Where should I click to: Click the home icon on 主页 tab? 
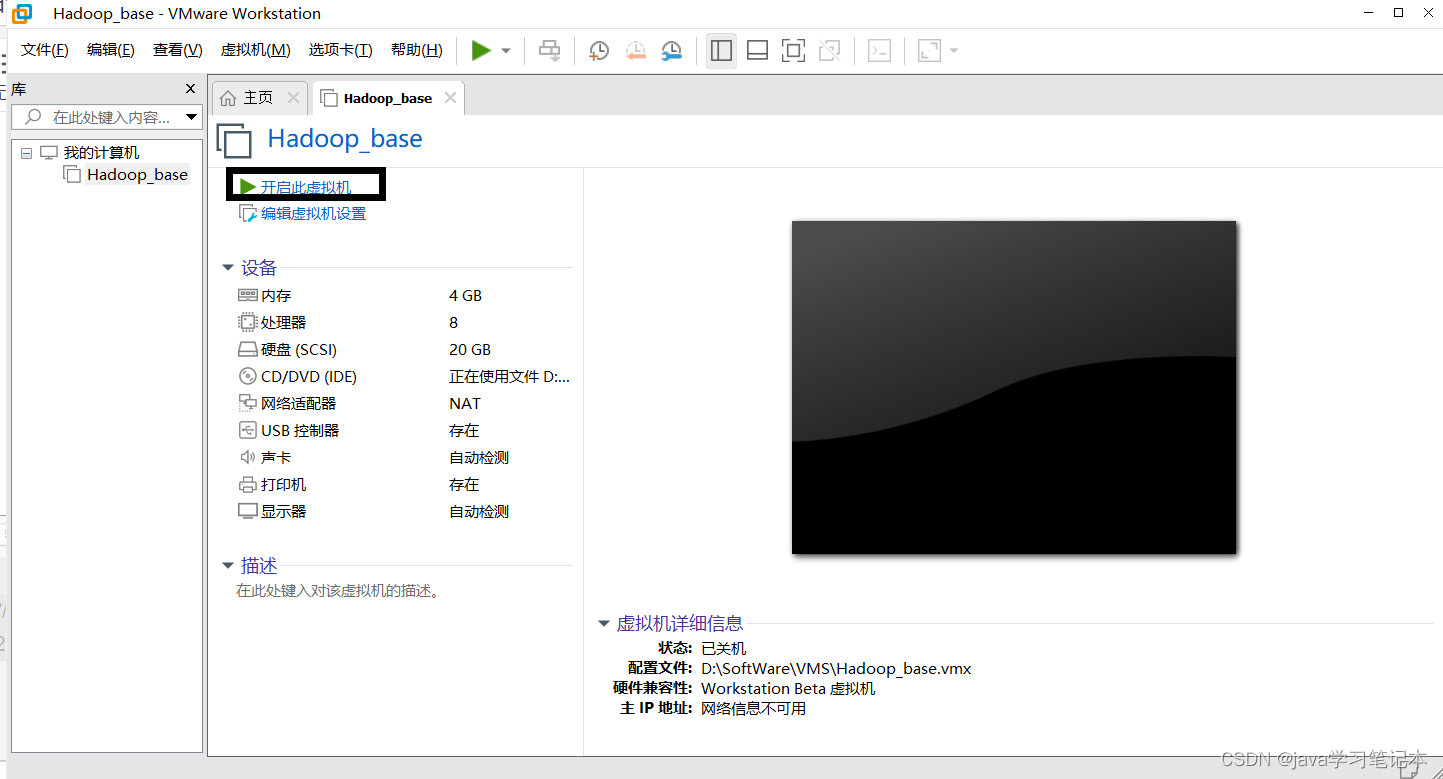pos(229,97)
